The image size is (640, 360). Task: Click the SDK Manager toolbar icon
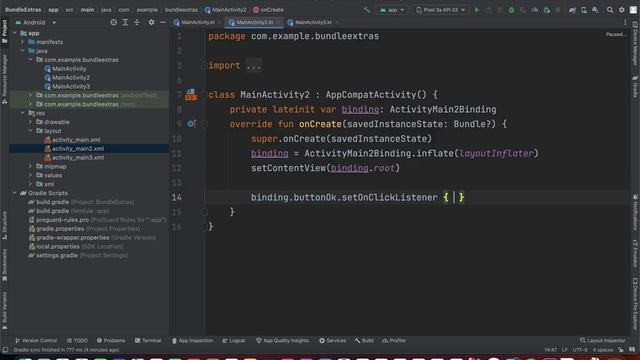[596, 10]
